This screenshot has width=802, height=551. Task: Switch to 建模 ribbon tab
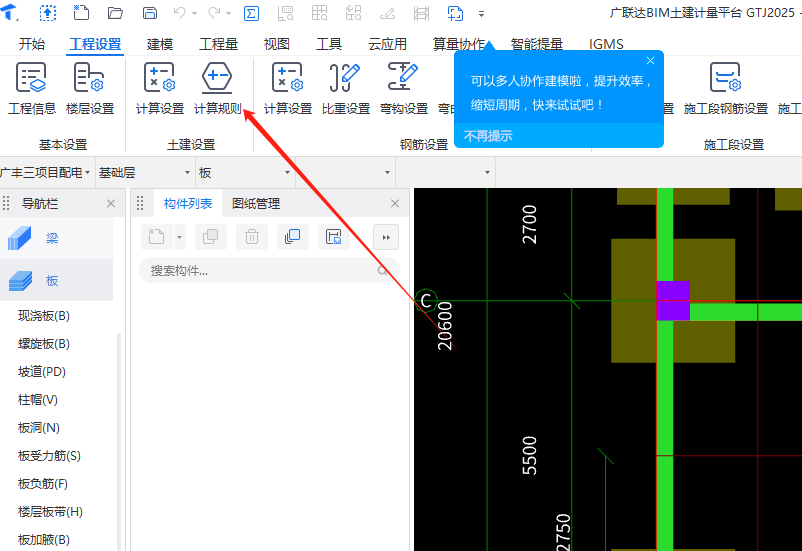click(160, 44)
